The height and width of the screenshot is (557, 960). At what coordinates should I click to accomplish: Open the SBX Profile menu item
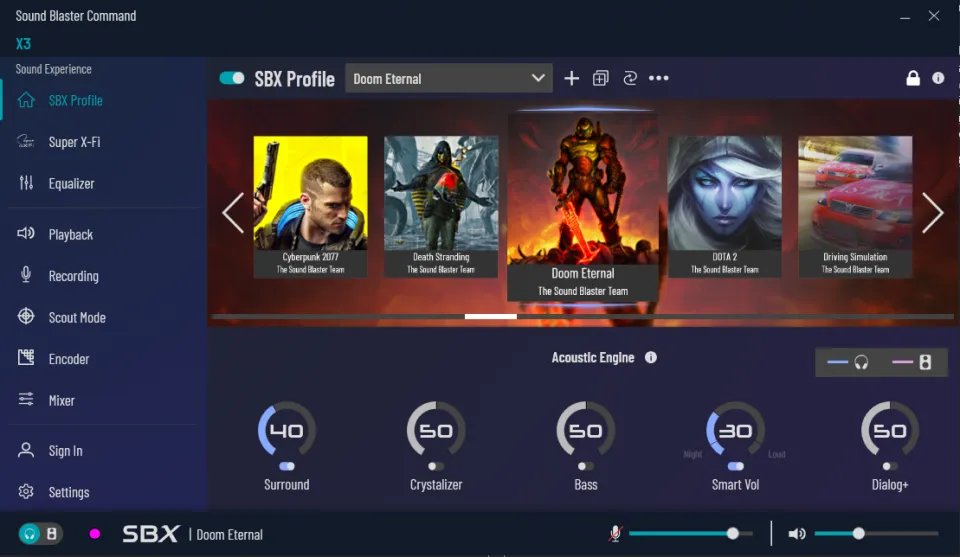coord(75,100)
